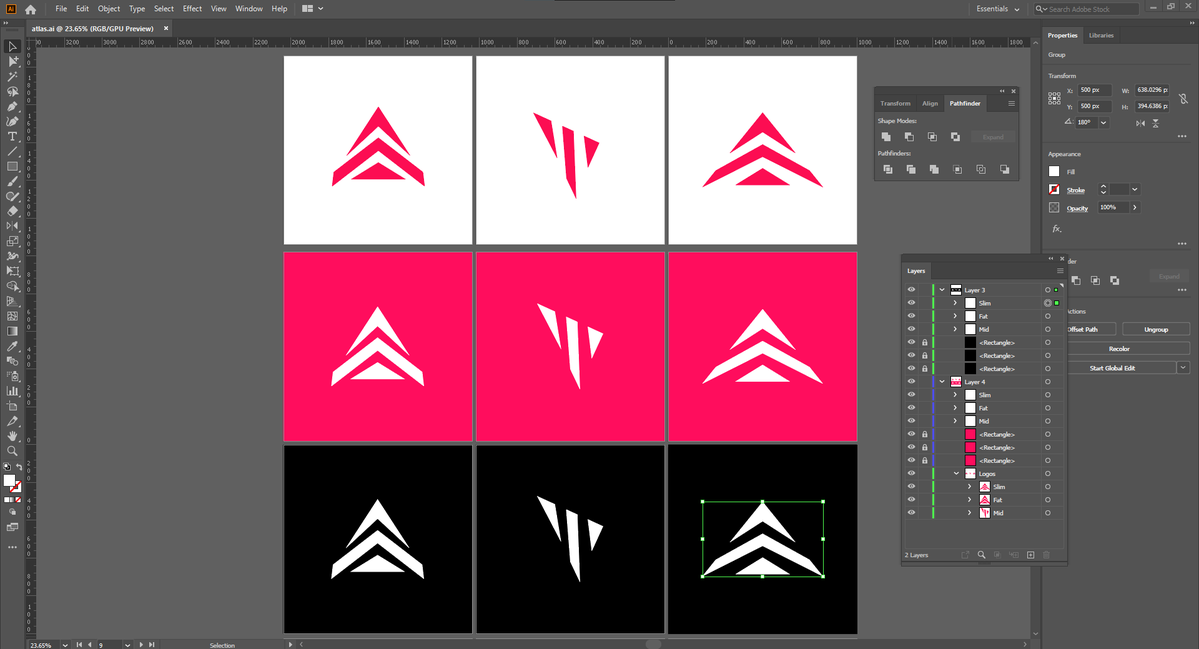Click the Locate Object magnifier icon
This screenshot has width=1199, height=649.
981,555
